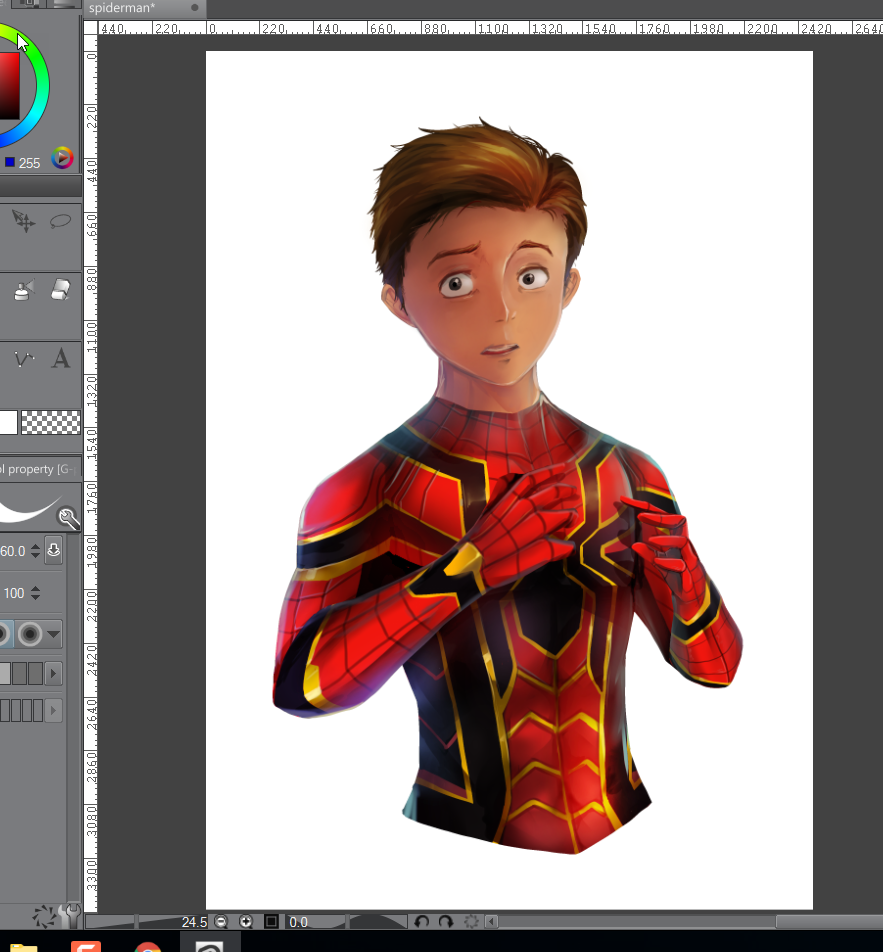
Task: Click the zoom percentage value 24.5
Action: pos(194,922)
